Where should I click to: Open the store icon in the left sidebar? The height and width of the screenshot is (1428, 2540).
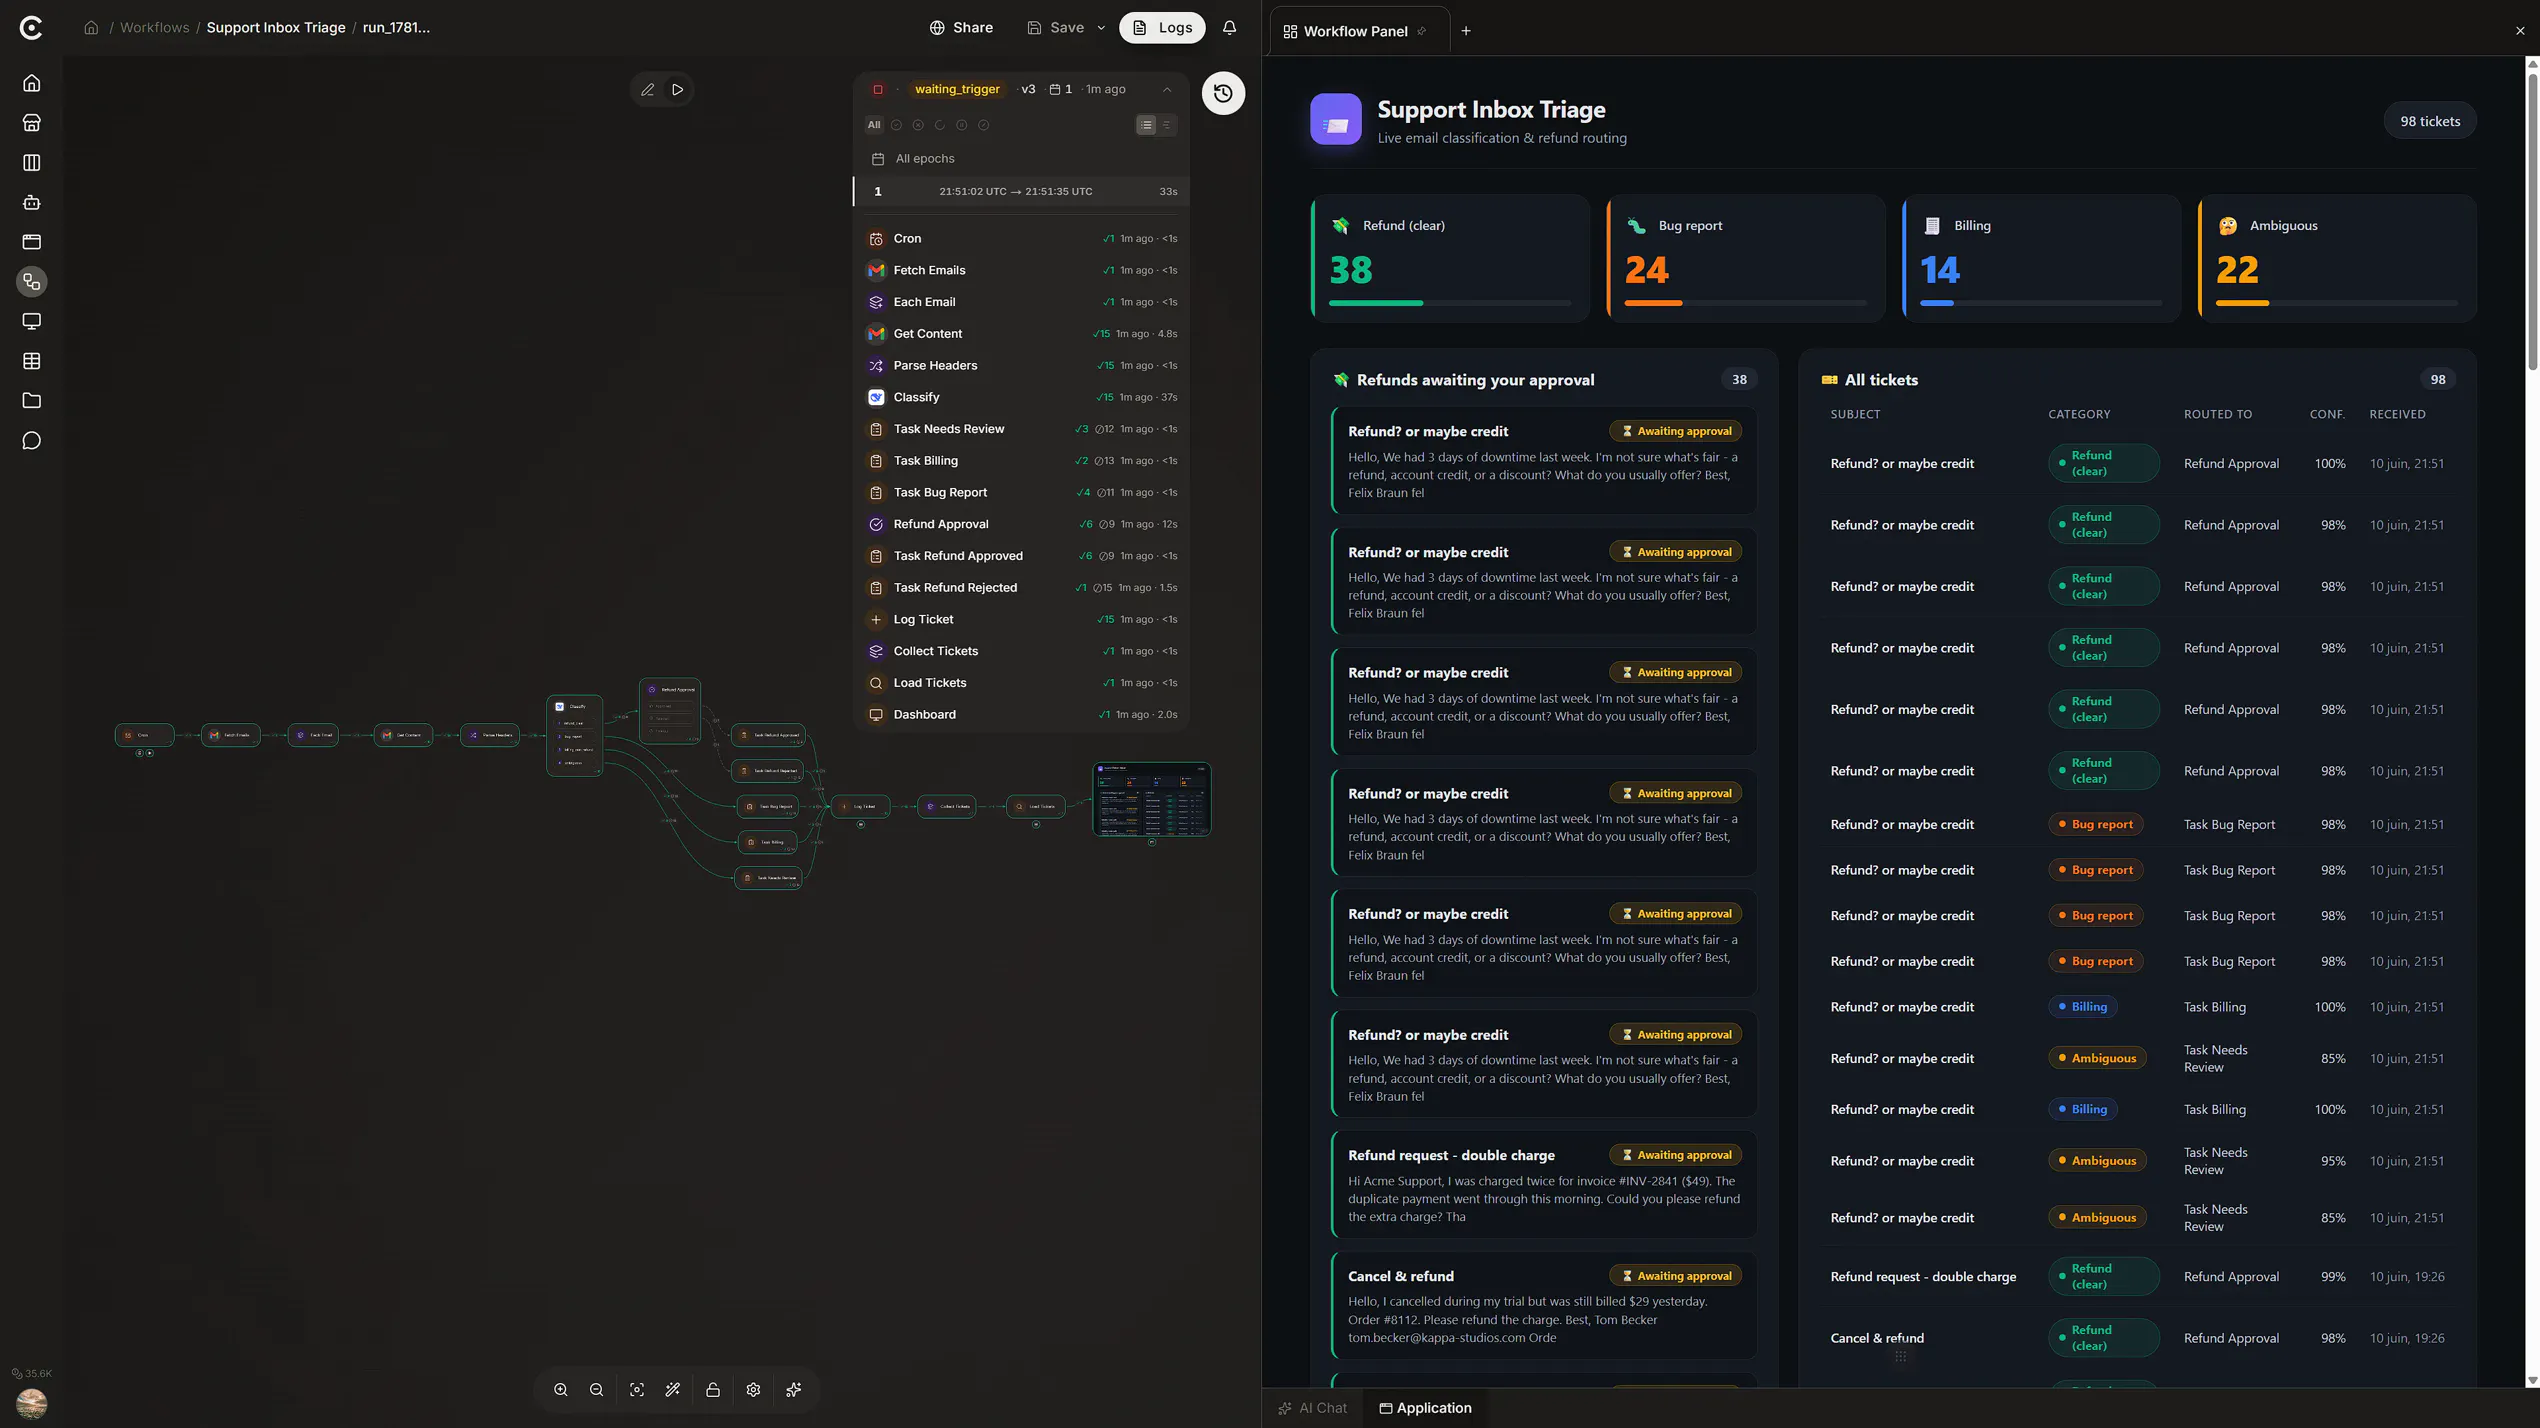(x=32, y=123)
